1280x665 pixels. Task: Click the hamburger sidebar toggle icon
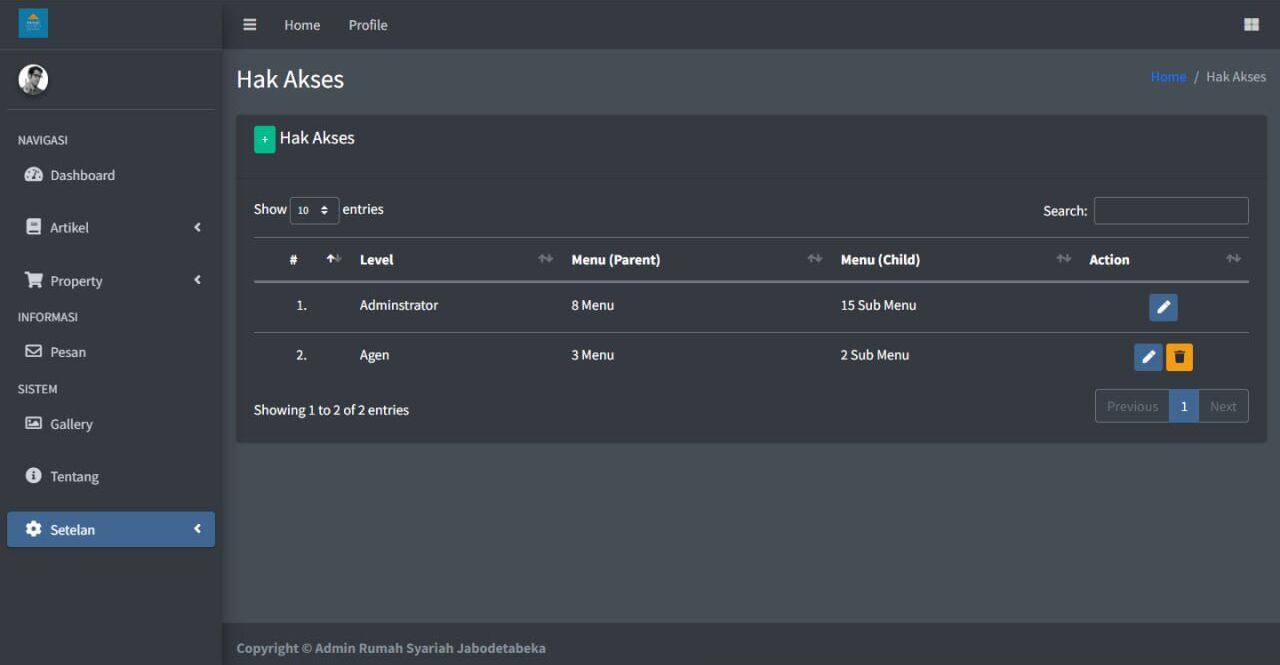(x=250, y=25)
